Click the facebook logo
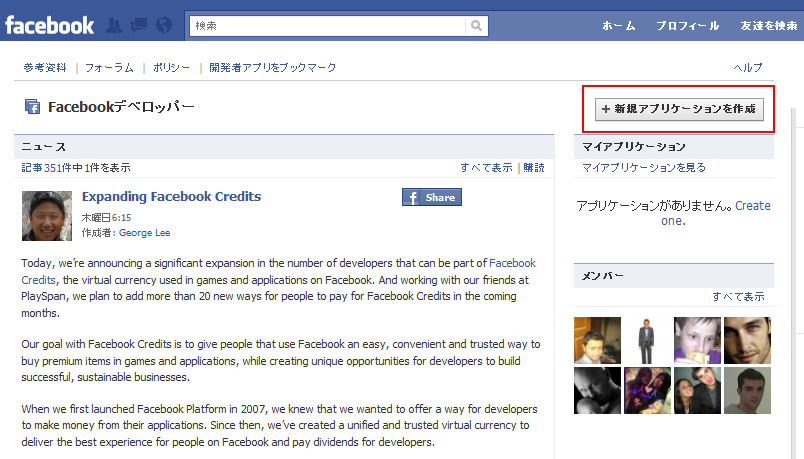This screenshot has width=804, height=459. click(49, 25)
